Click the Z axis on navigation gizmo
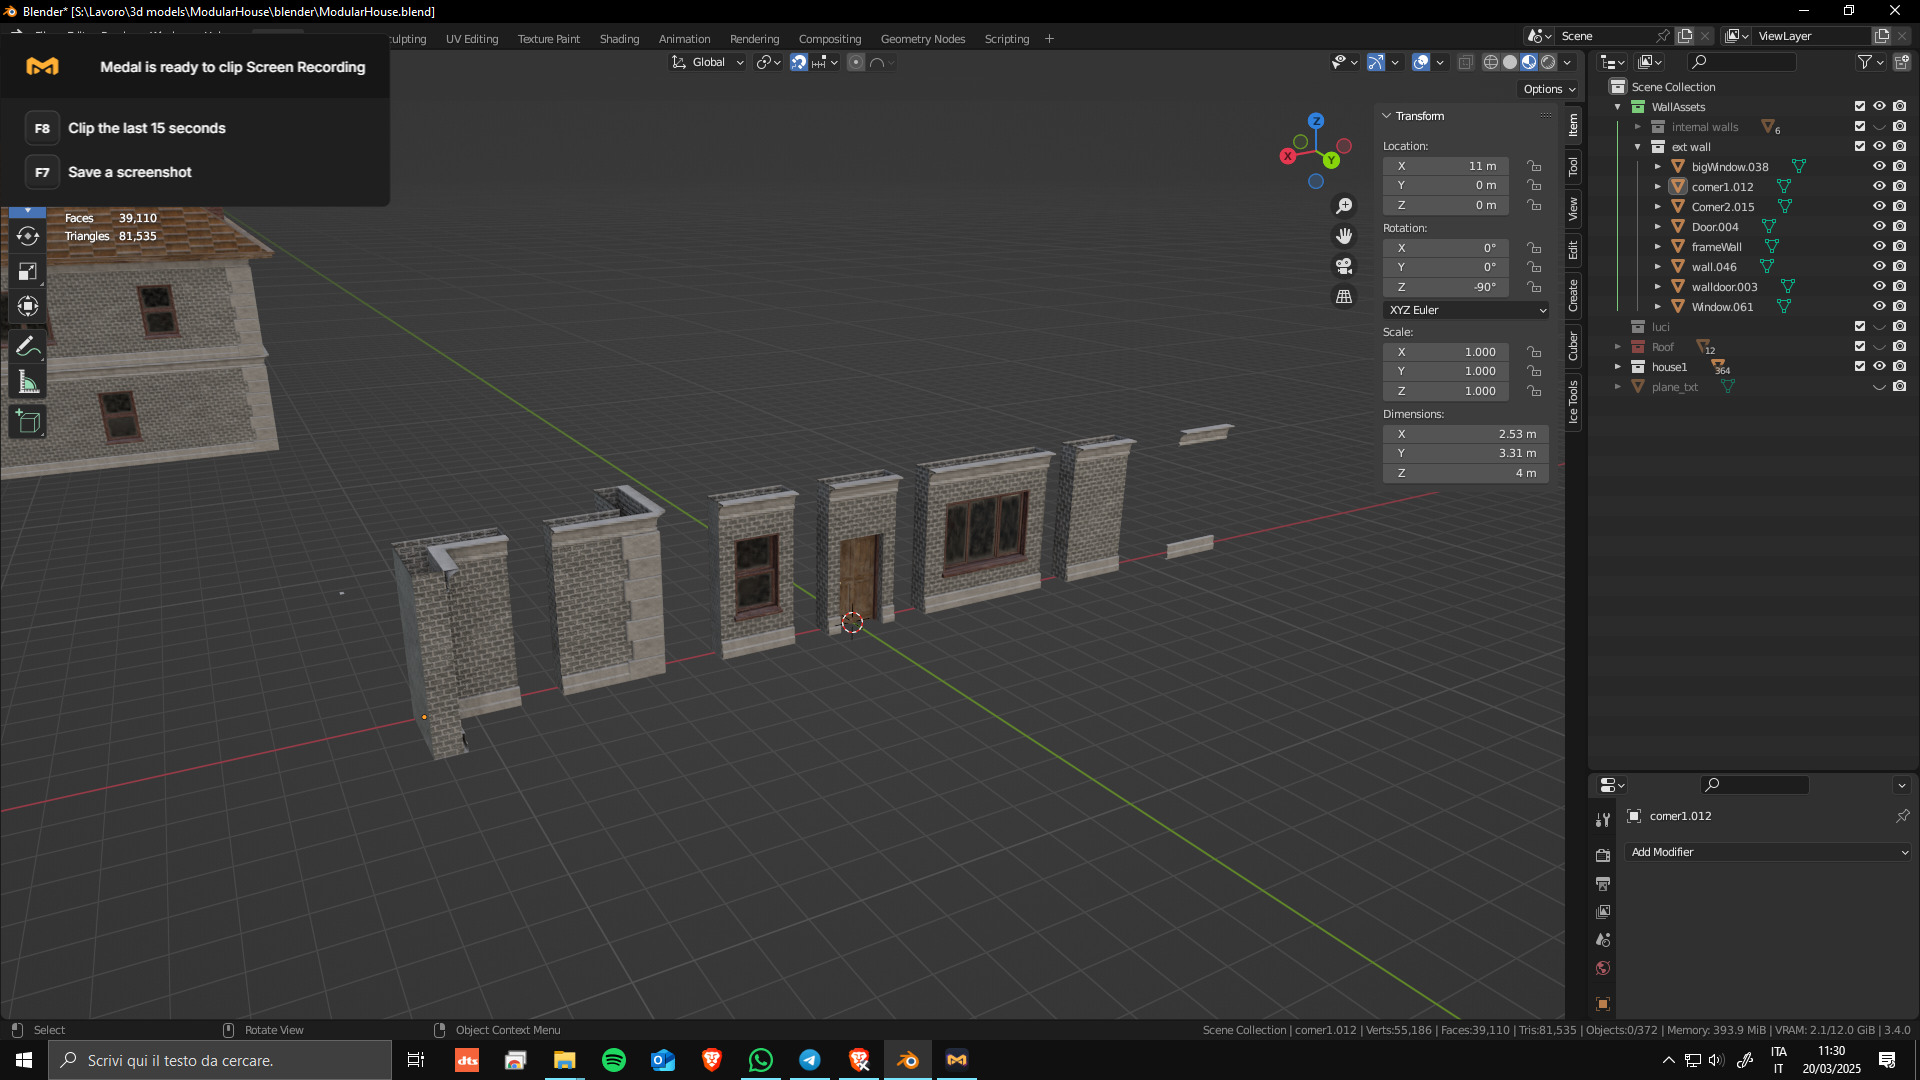1920x1080 pixels. pos(1316,120)
